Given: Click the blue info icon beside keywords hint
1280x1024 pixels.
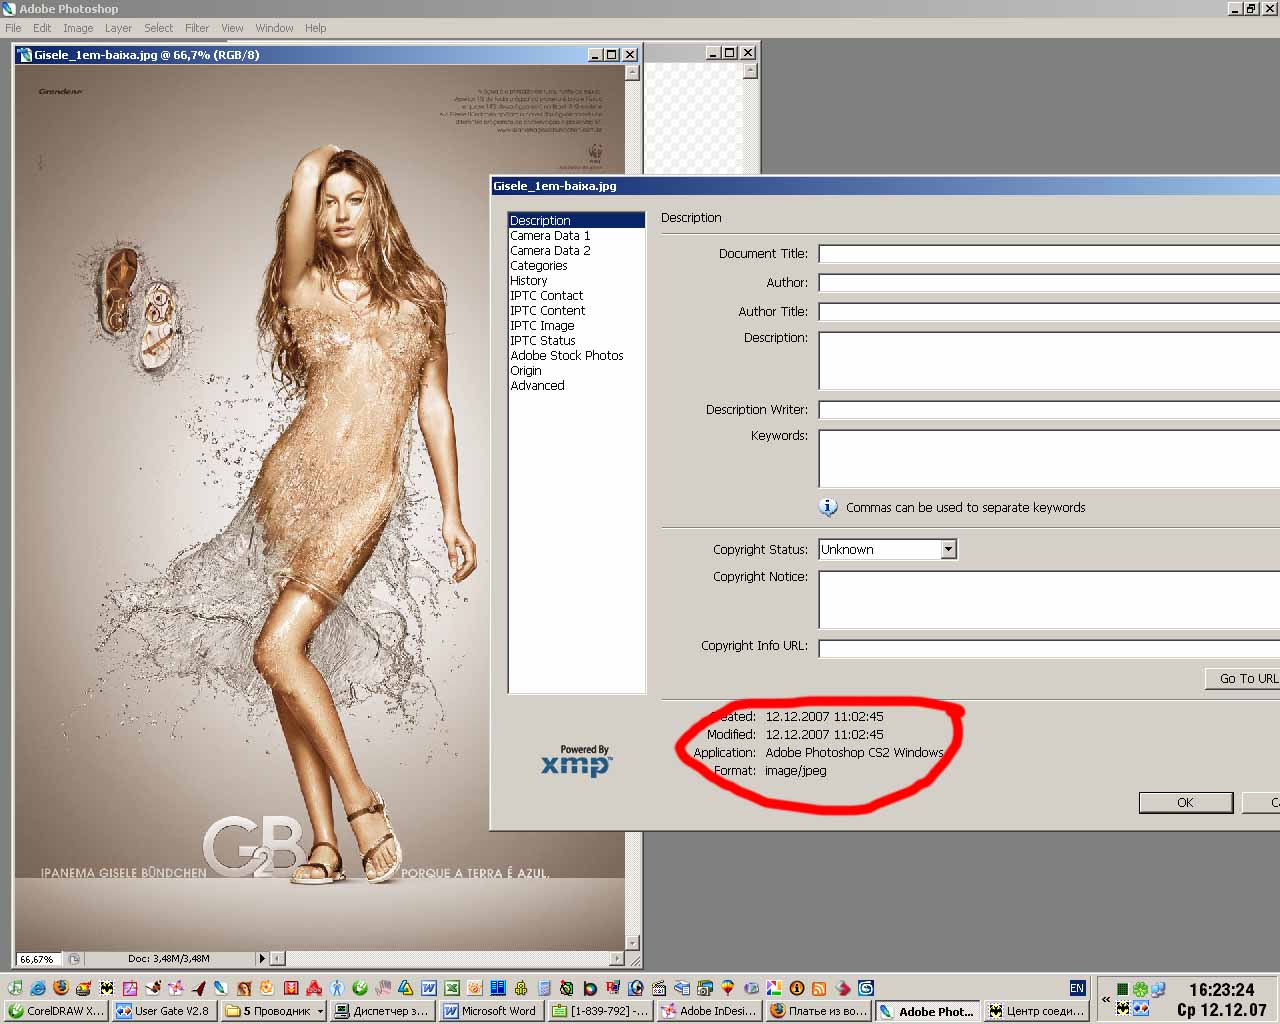Looking at the screenshot, I should coord(828,507).
